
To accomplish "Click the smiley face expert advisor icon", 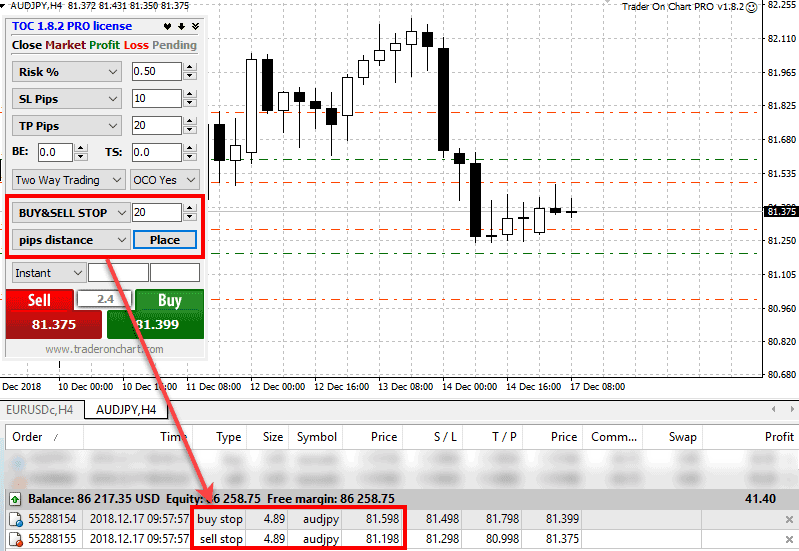I will (752, 7).
